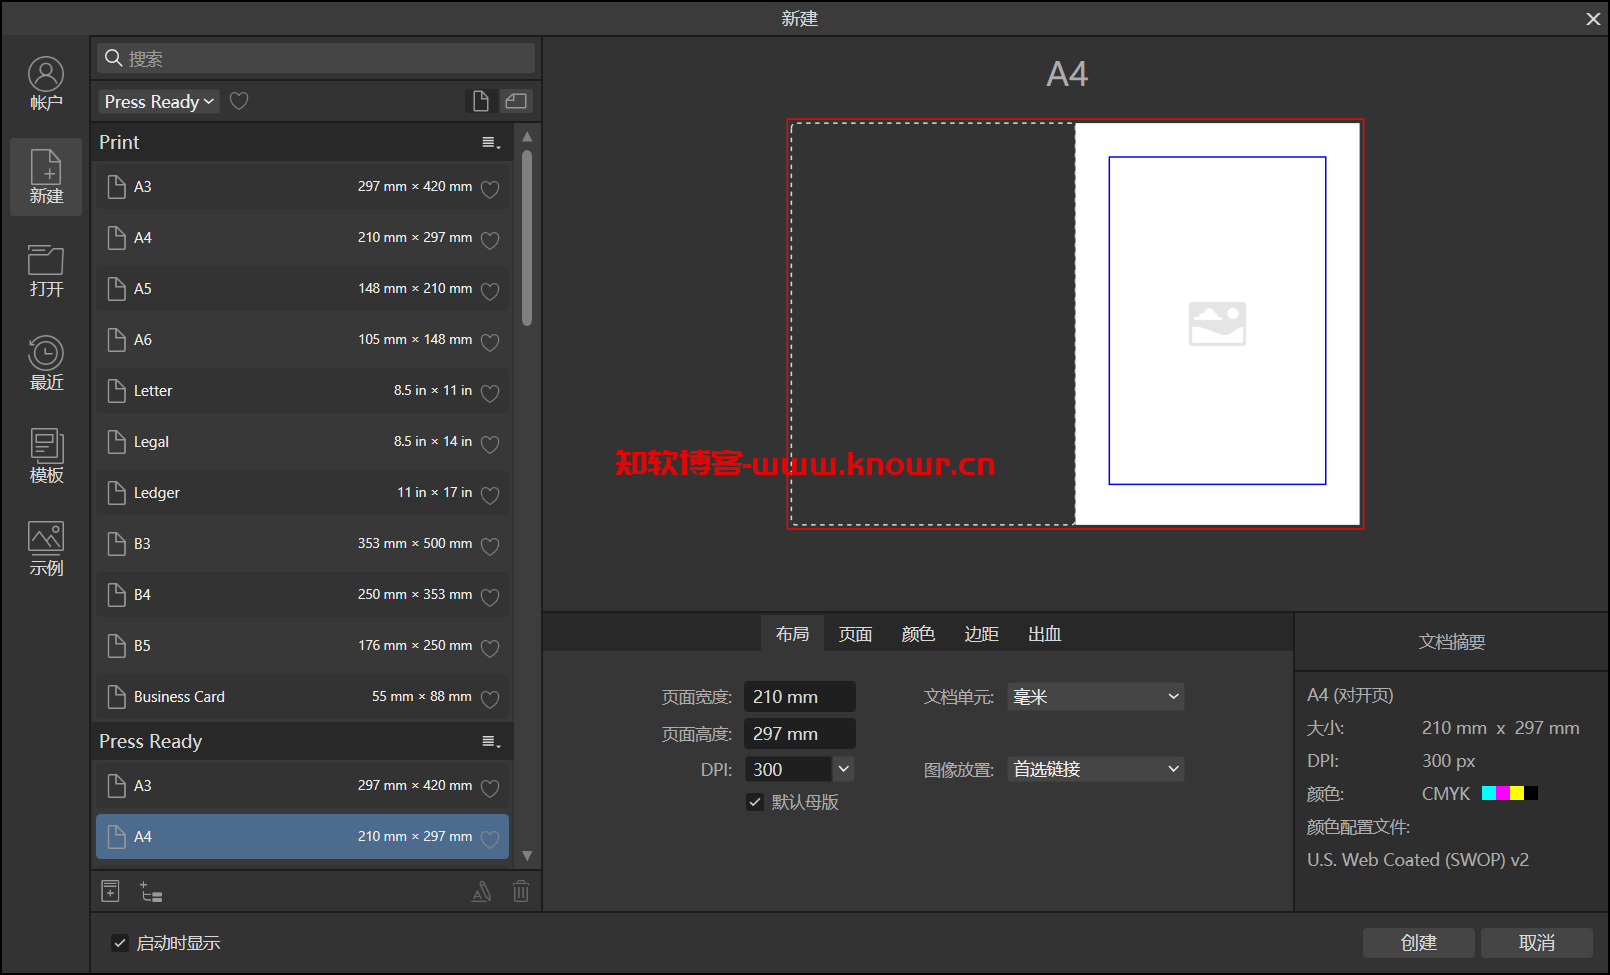Click the 创建 create button
The image size is (1610, 975).
pyautogui.click(x=1418, y=943)
